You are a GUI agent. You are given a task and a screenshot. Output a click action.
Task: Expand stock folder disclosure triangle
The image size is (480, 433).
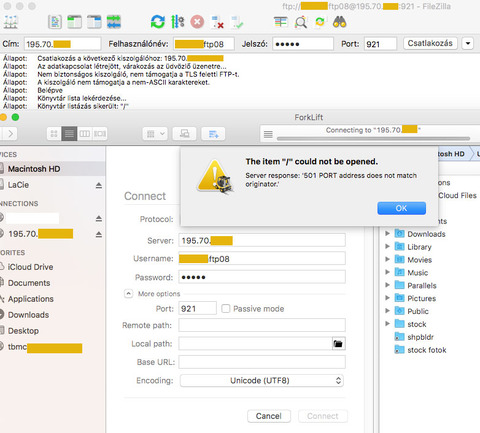pos(387,324)
